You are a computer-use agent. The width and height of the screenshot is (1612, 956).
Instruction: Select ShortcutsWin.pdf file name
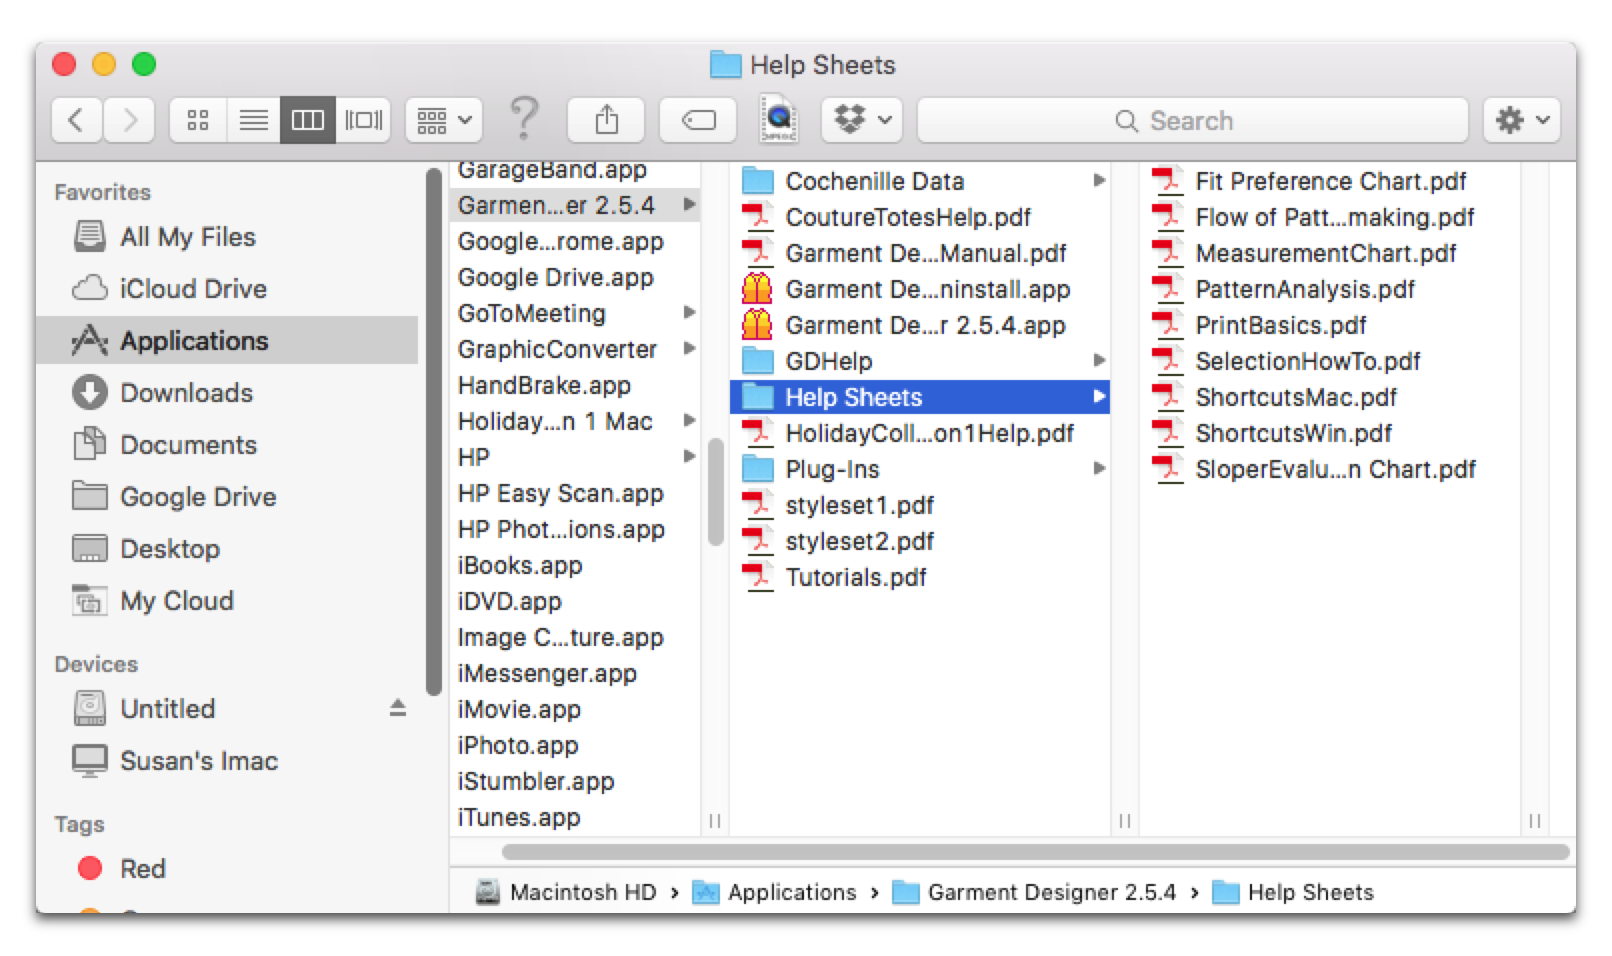coord(1294,433)
